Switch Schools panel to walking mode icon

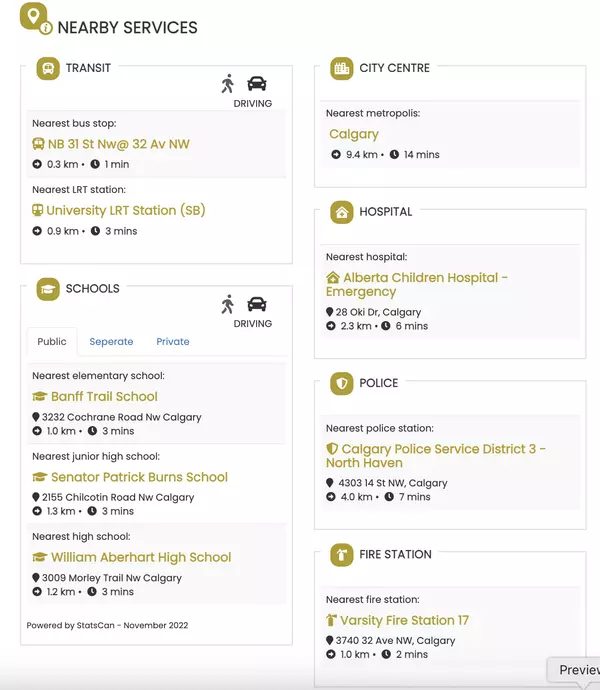pyautogui.click(x=228, y=304)
